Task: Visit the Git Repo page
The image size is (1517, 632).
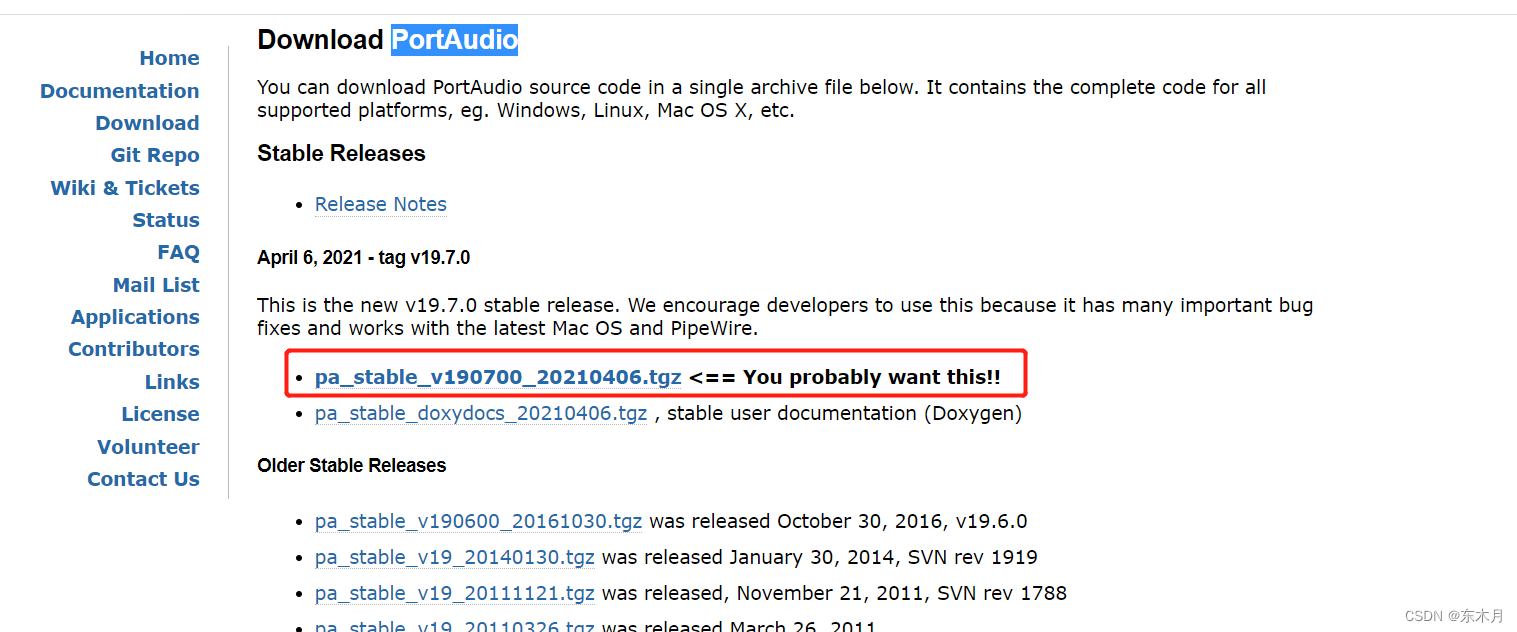Action: (x=154, y=155)
